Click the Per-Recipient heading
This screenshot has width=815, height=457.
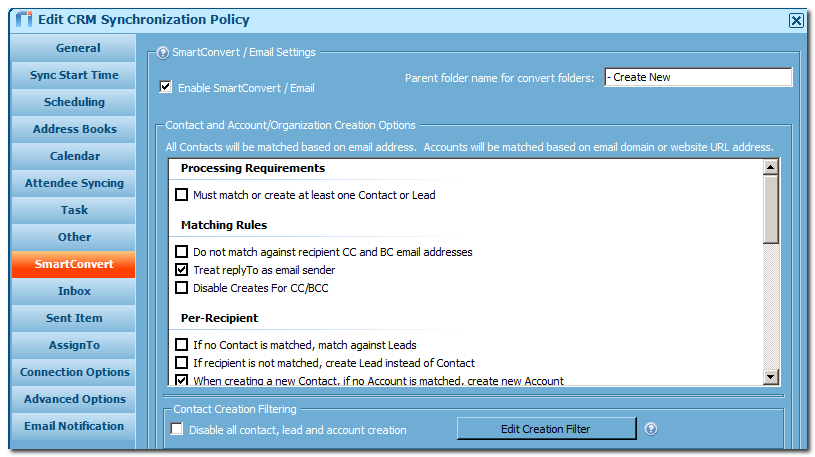click(x=219, y=318)
